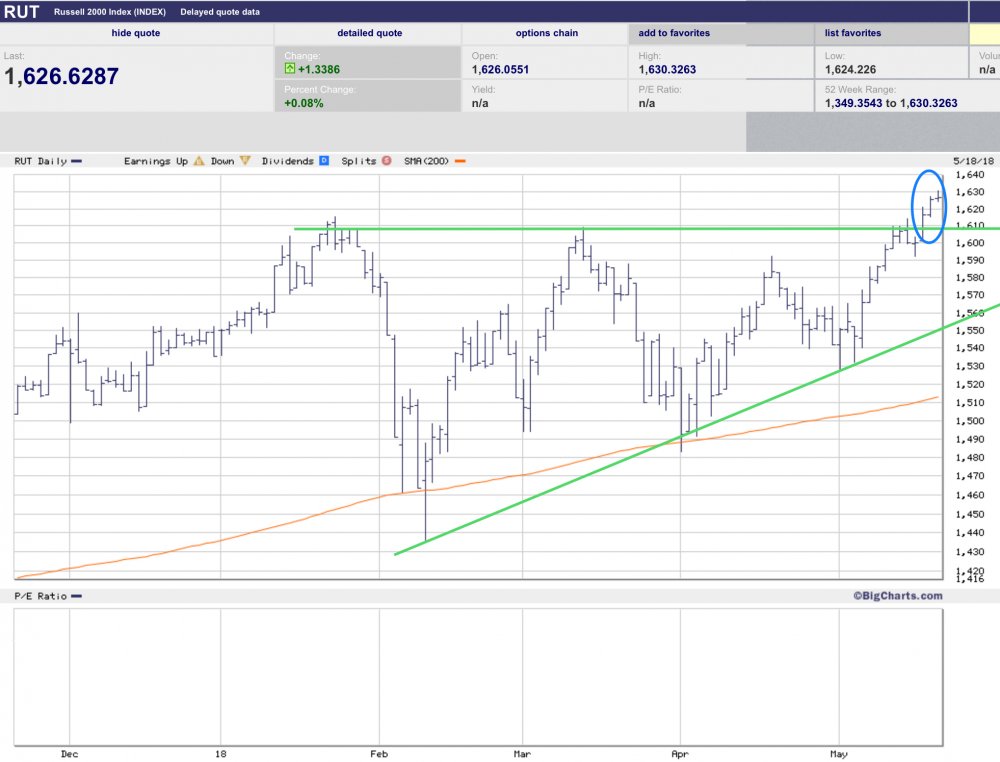Click the BigCharts.com copyright text
This screenshot has height=762, width=1000.
[x=898, y=596]
